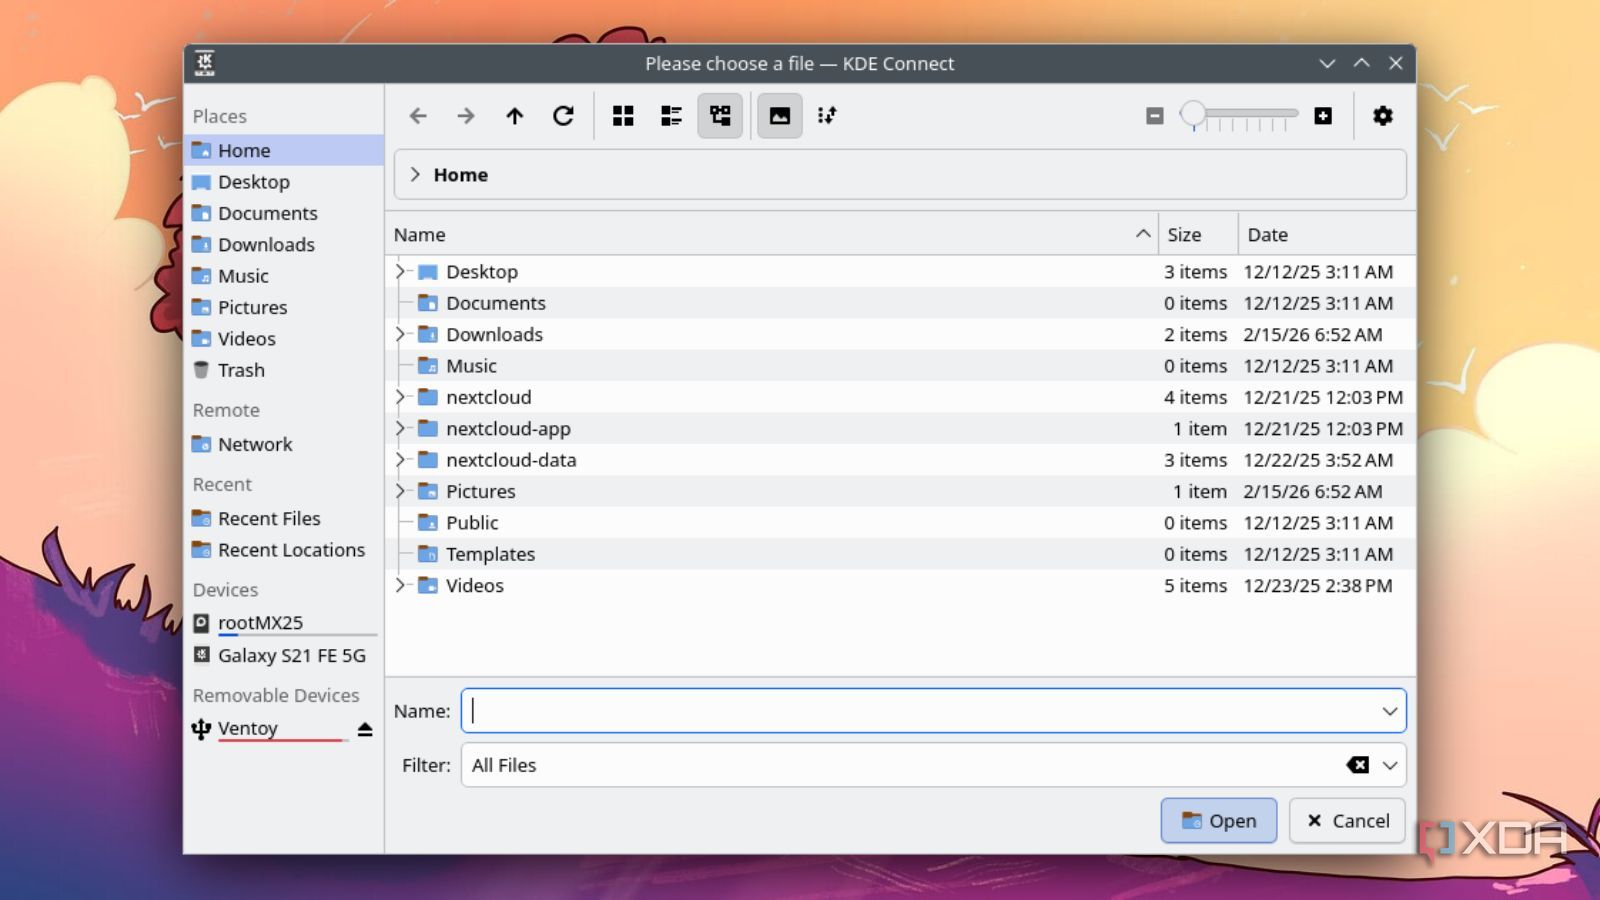This screenshot has height=900, width=1600.
Task: Select the nextcloud-data folder in list
Action: click(x=900, y=460)
